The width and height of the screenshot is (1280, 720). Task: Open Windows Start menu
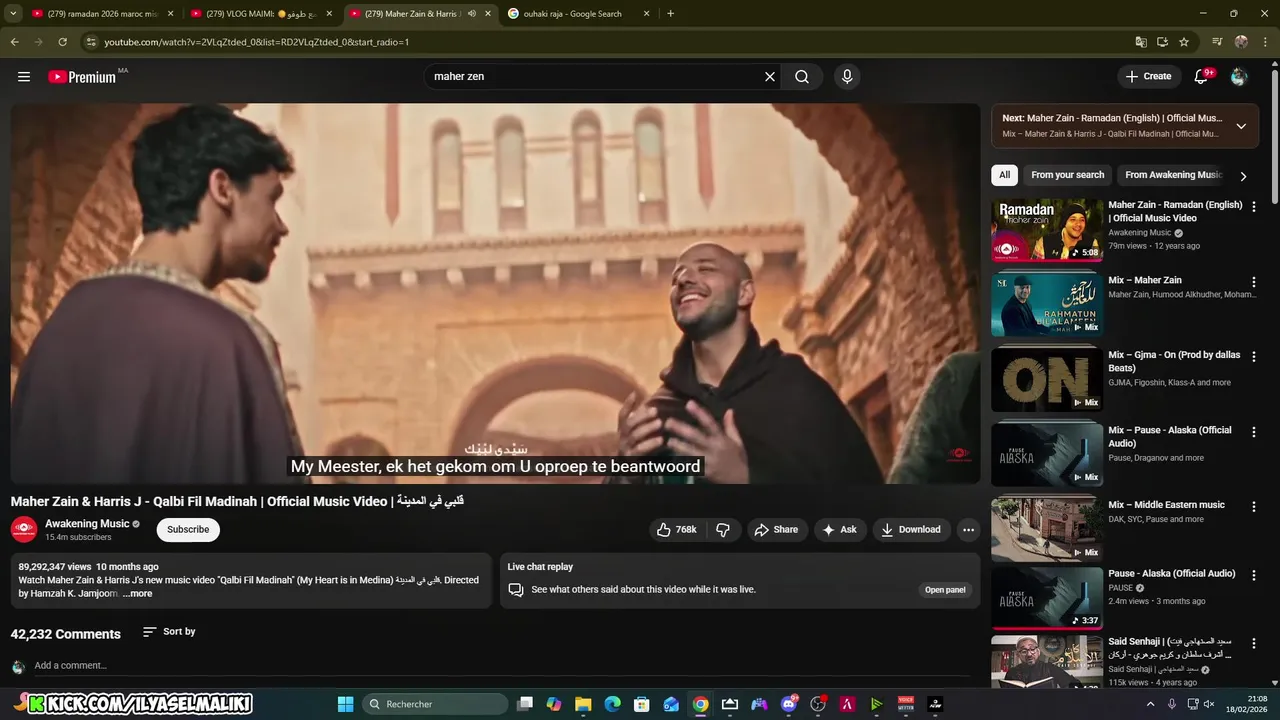coord(345,704)
